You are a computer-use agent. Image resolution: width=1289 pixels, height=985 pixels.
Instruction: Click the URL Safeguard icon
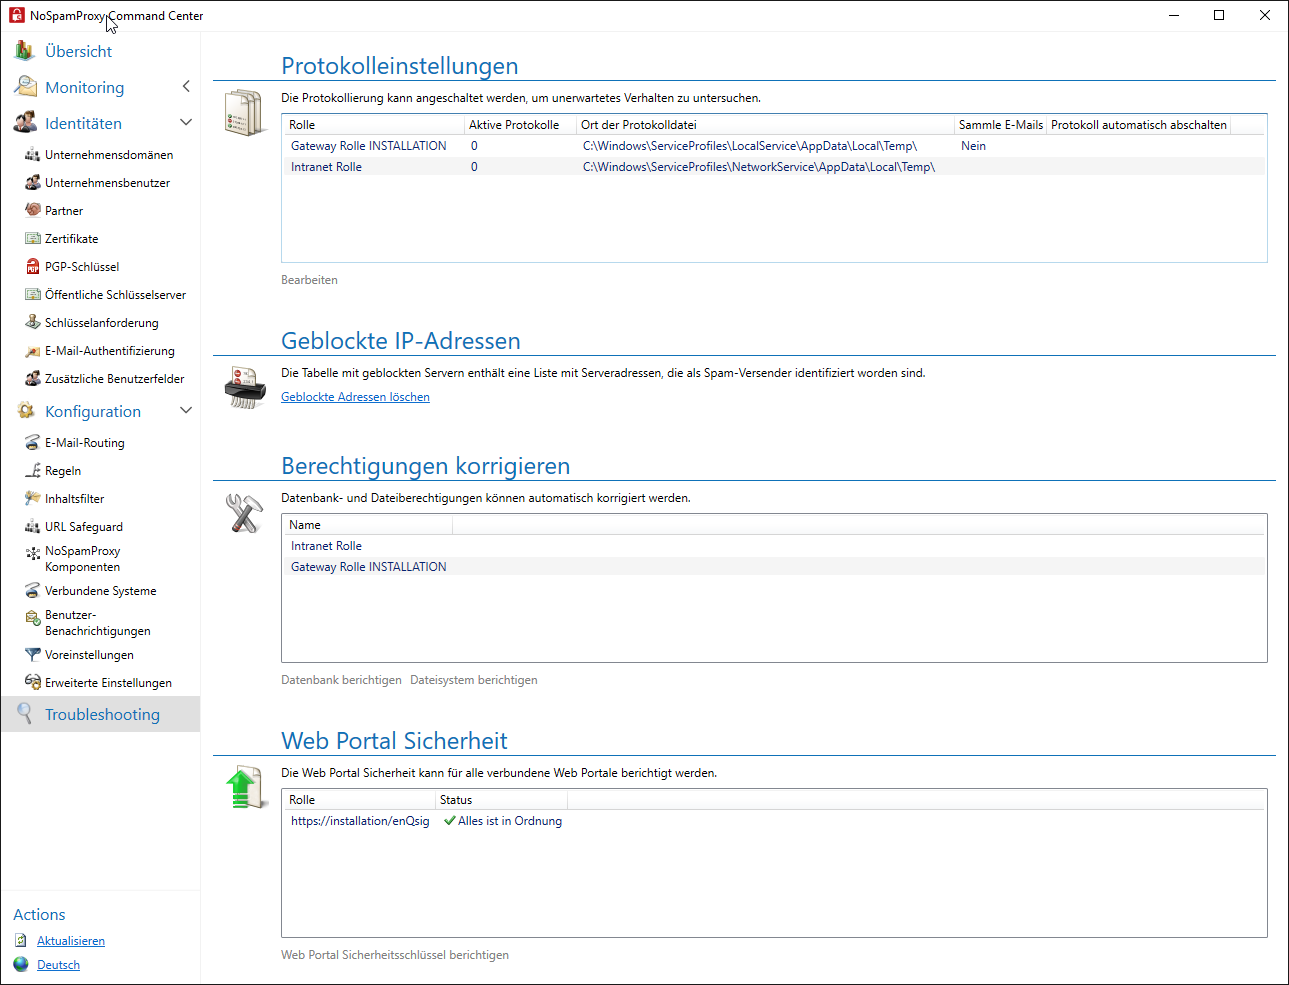[33, 527]
